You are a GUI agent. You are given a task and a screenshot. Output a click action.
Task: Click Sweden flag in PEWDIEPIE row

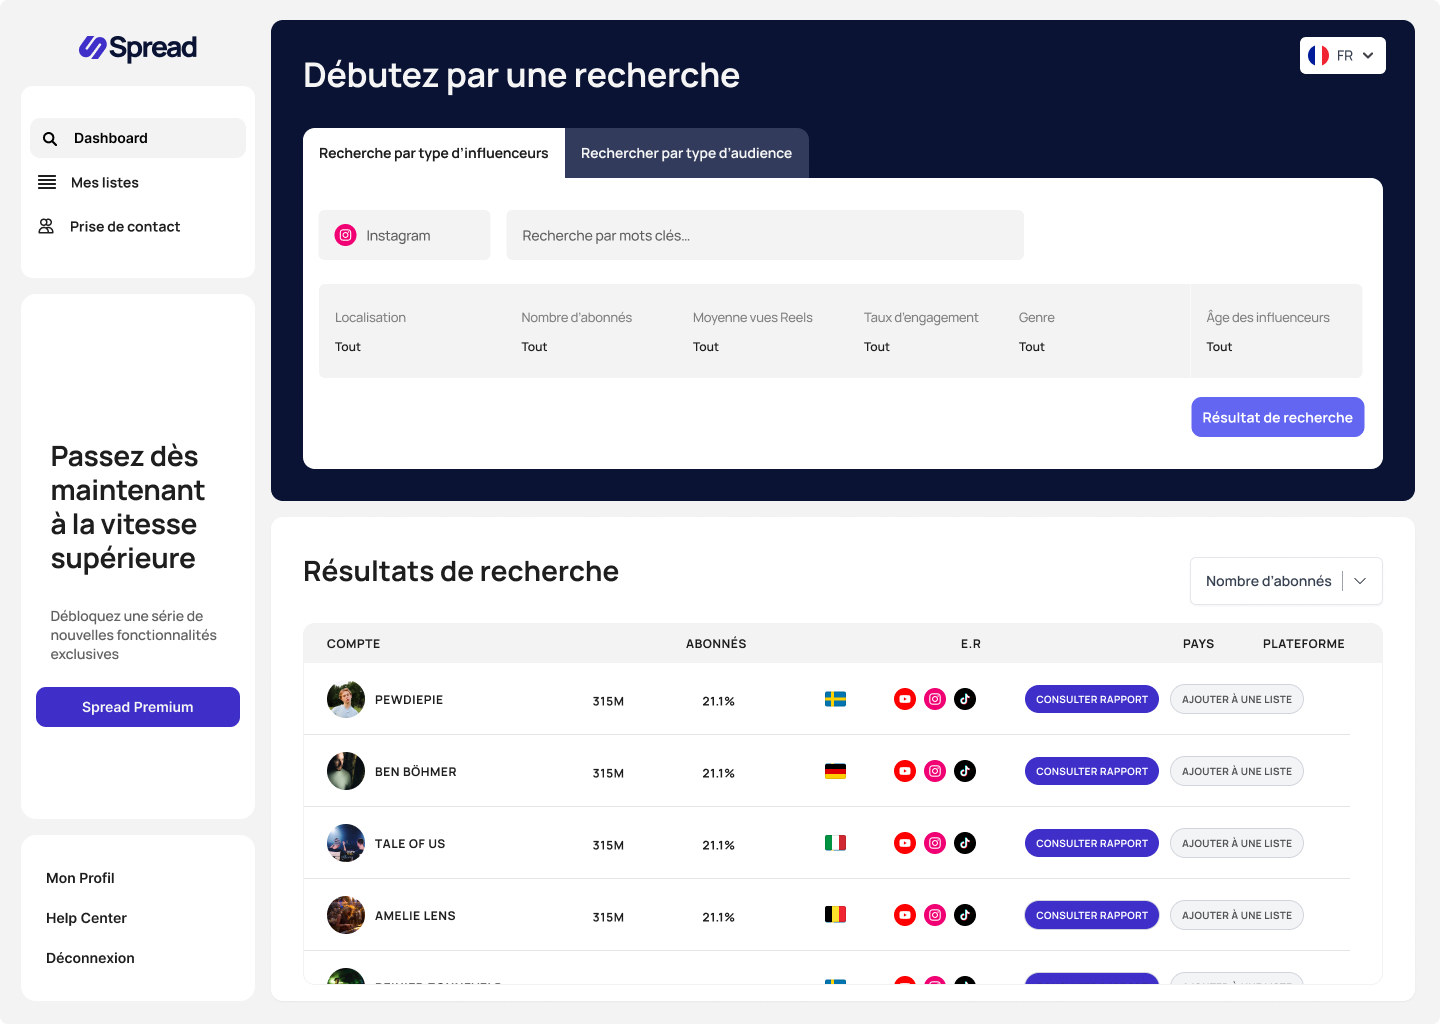(x=835, y=699)
